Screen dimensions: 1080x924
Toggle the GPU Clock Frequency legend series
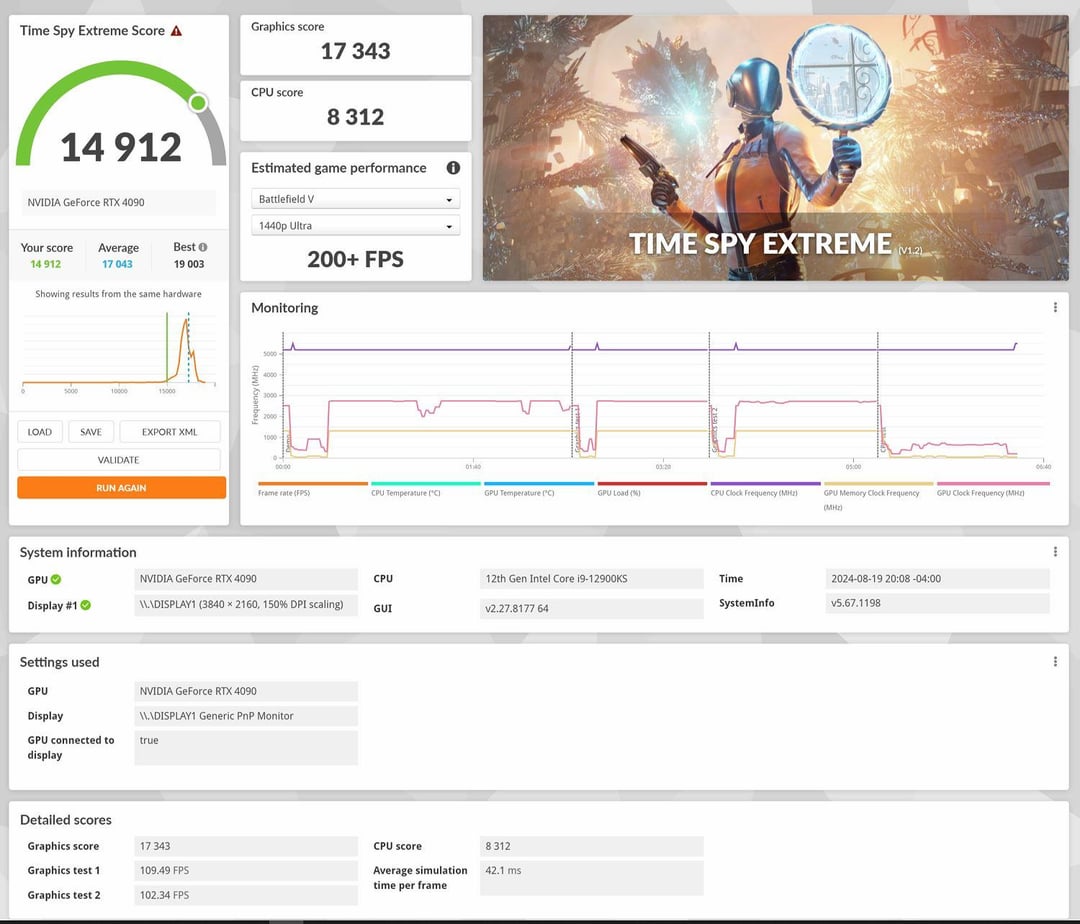[x=992, y=489]
